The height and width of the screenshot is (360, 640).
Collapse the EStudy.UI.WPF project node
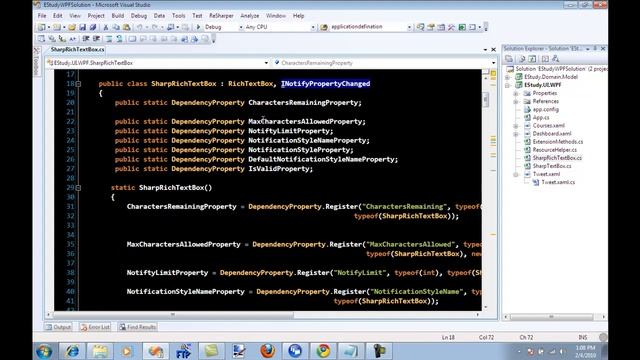[x=508, y=85]
